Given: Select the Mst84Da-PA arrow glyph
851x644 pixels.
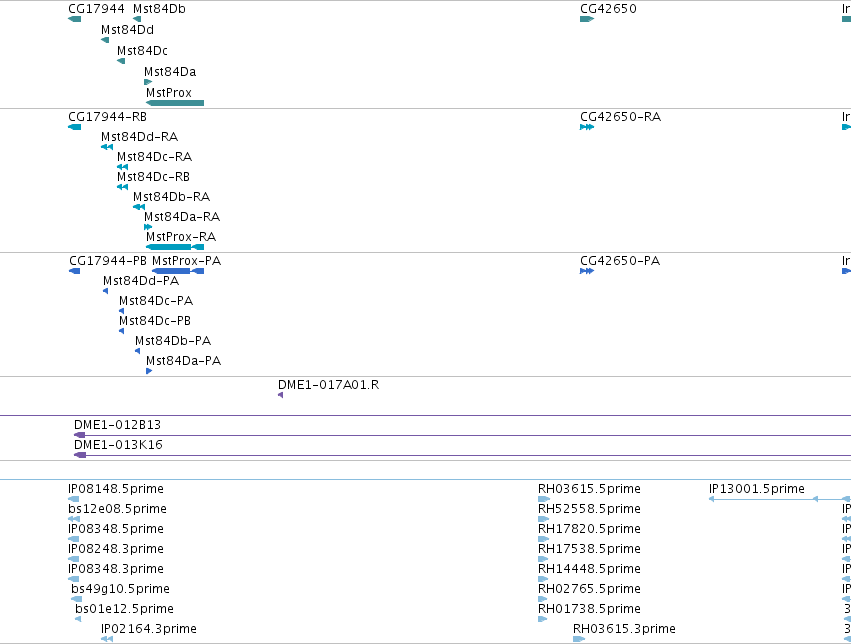Looking at the screenshot, I should coord(149,371).
